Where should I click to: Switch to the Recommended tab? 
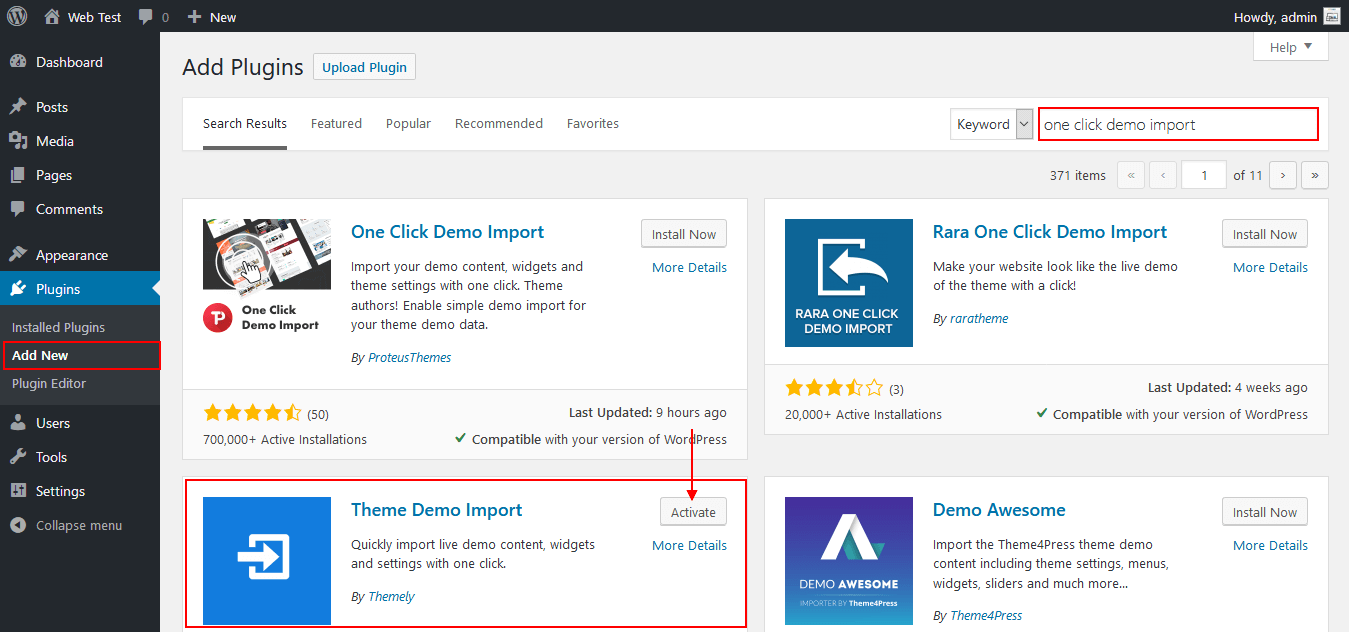pos(499,123)
